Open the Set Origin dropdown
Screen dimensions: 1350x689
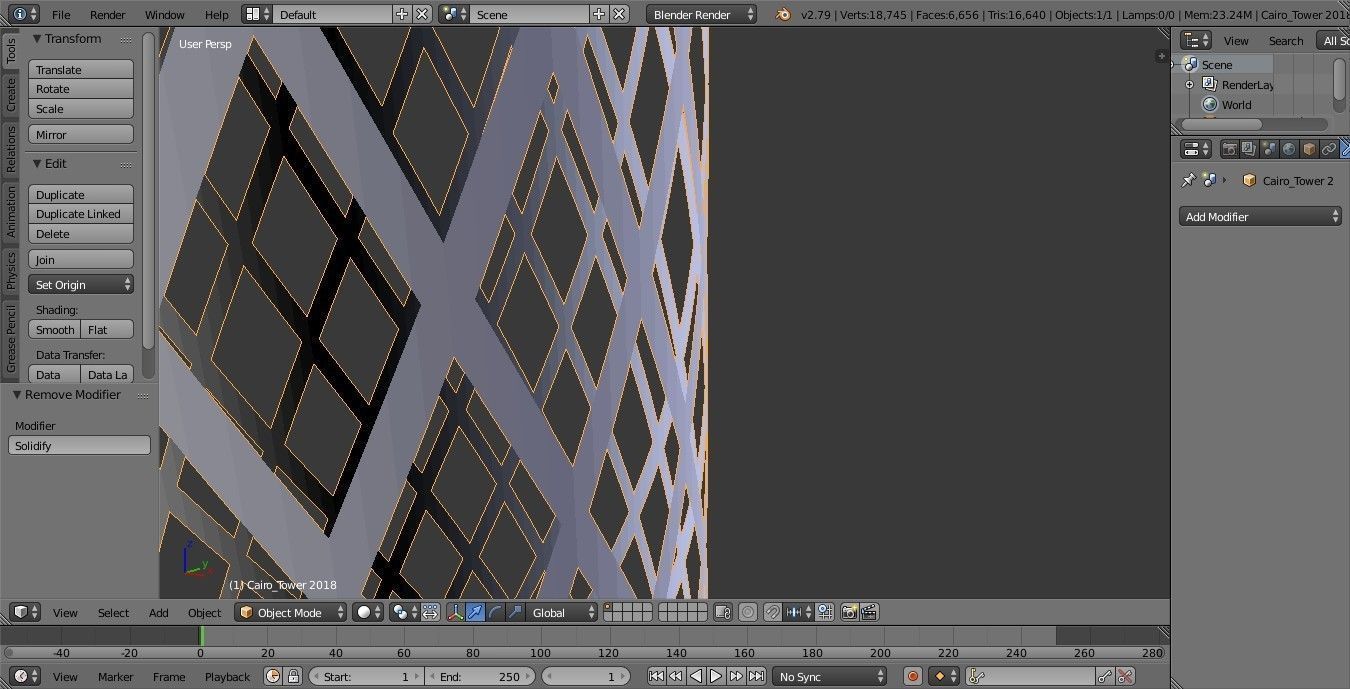[81, 285]
